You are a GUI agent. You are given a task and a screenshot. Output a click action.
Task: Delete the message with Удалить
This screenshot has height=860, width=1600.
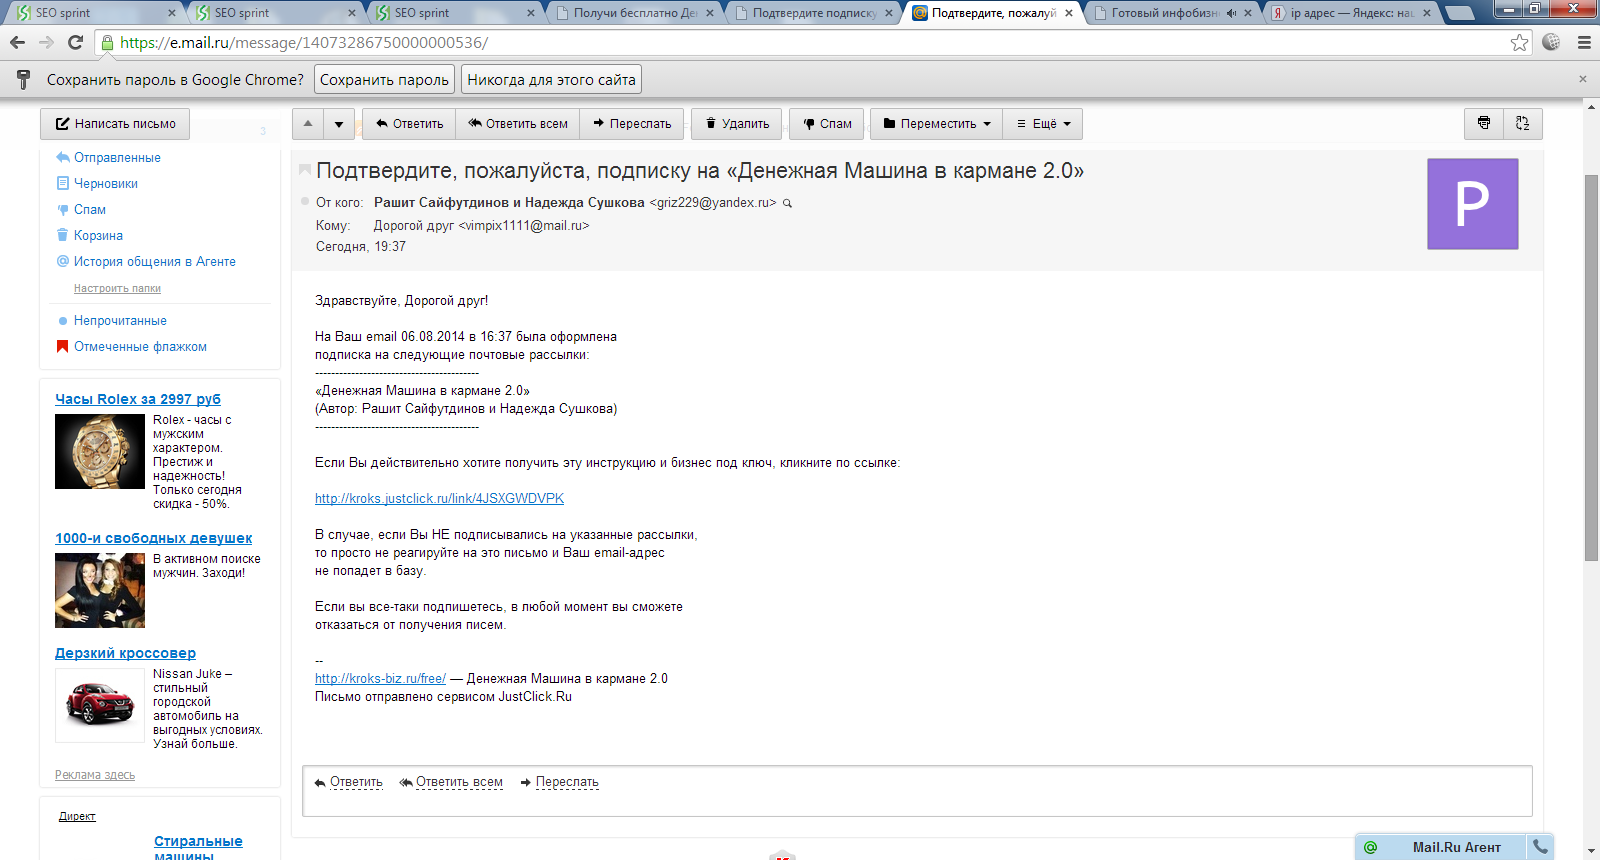click(x=737, y=124)
